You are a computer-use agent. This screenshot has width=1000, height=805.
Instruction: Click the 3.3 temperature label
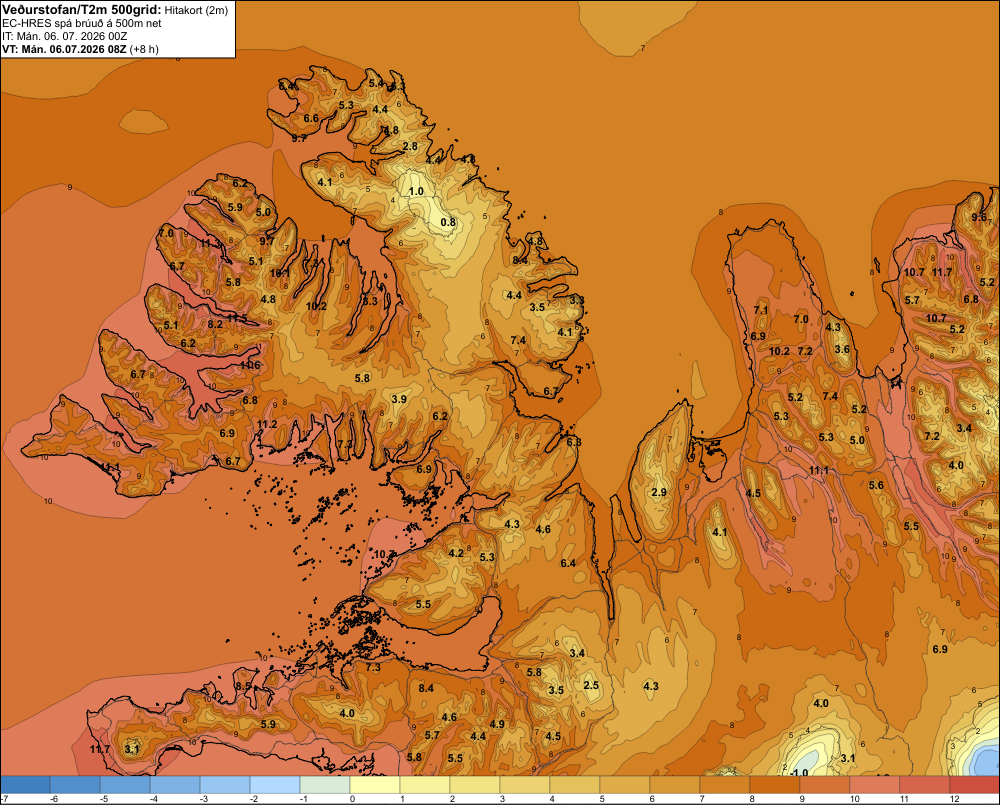[x=577, y=300]
